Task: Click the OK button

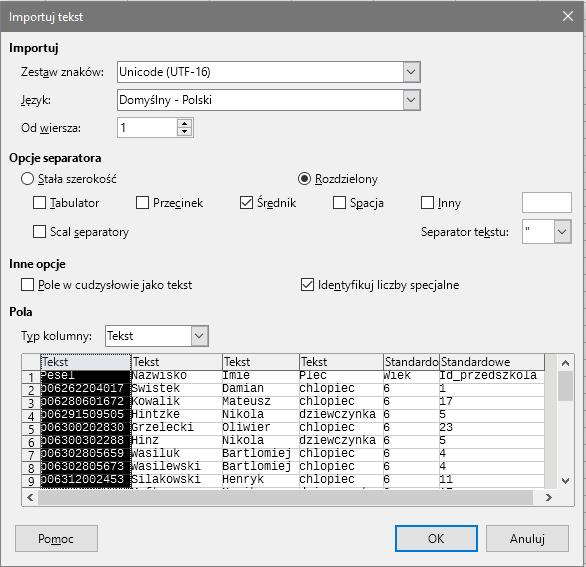Action: coord(436,538)
